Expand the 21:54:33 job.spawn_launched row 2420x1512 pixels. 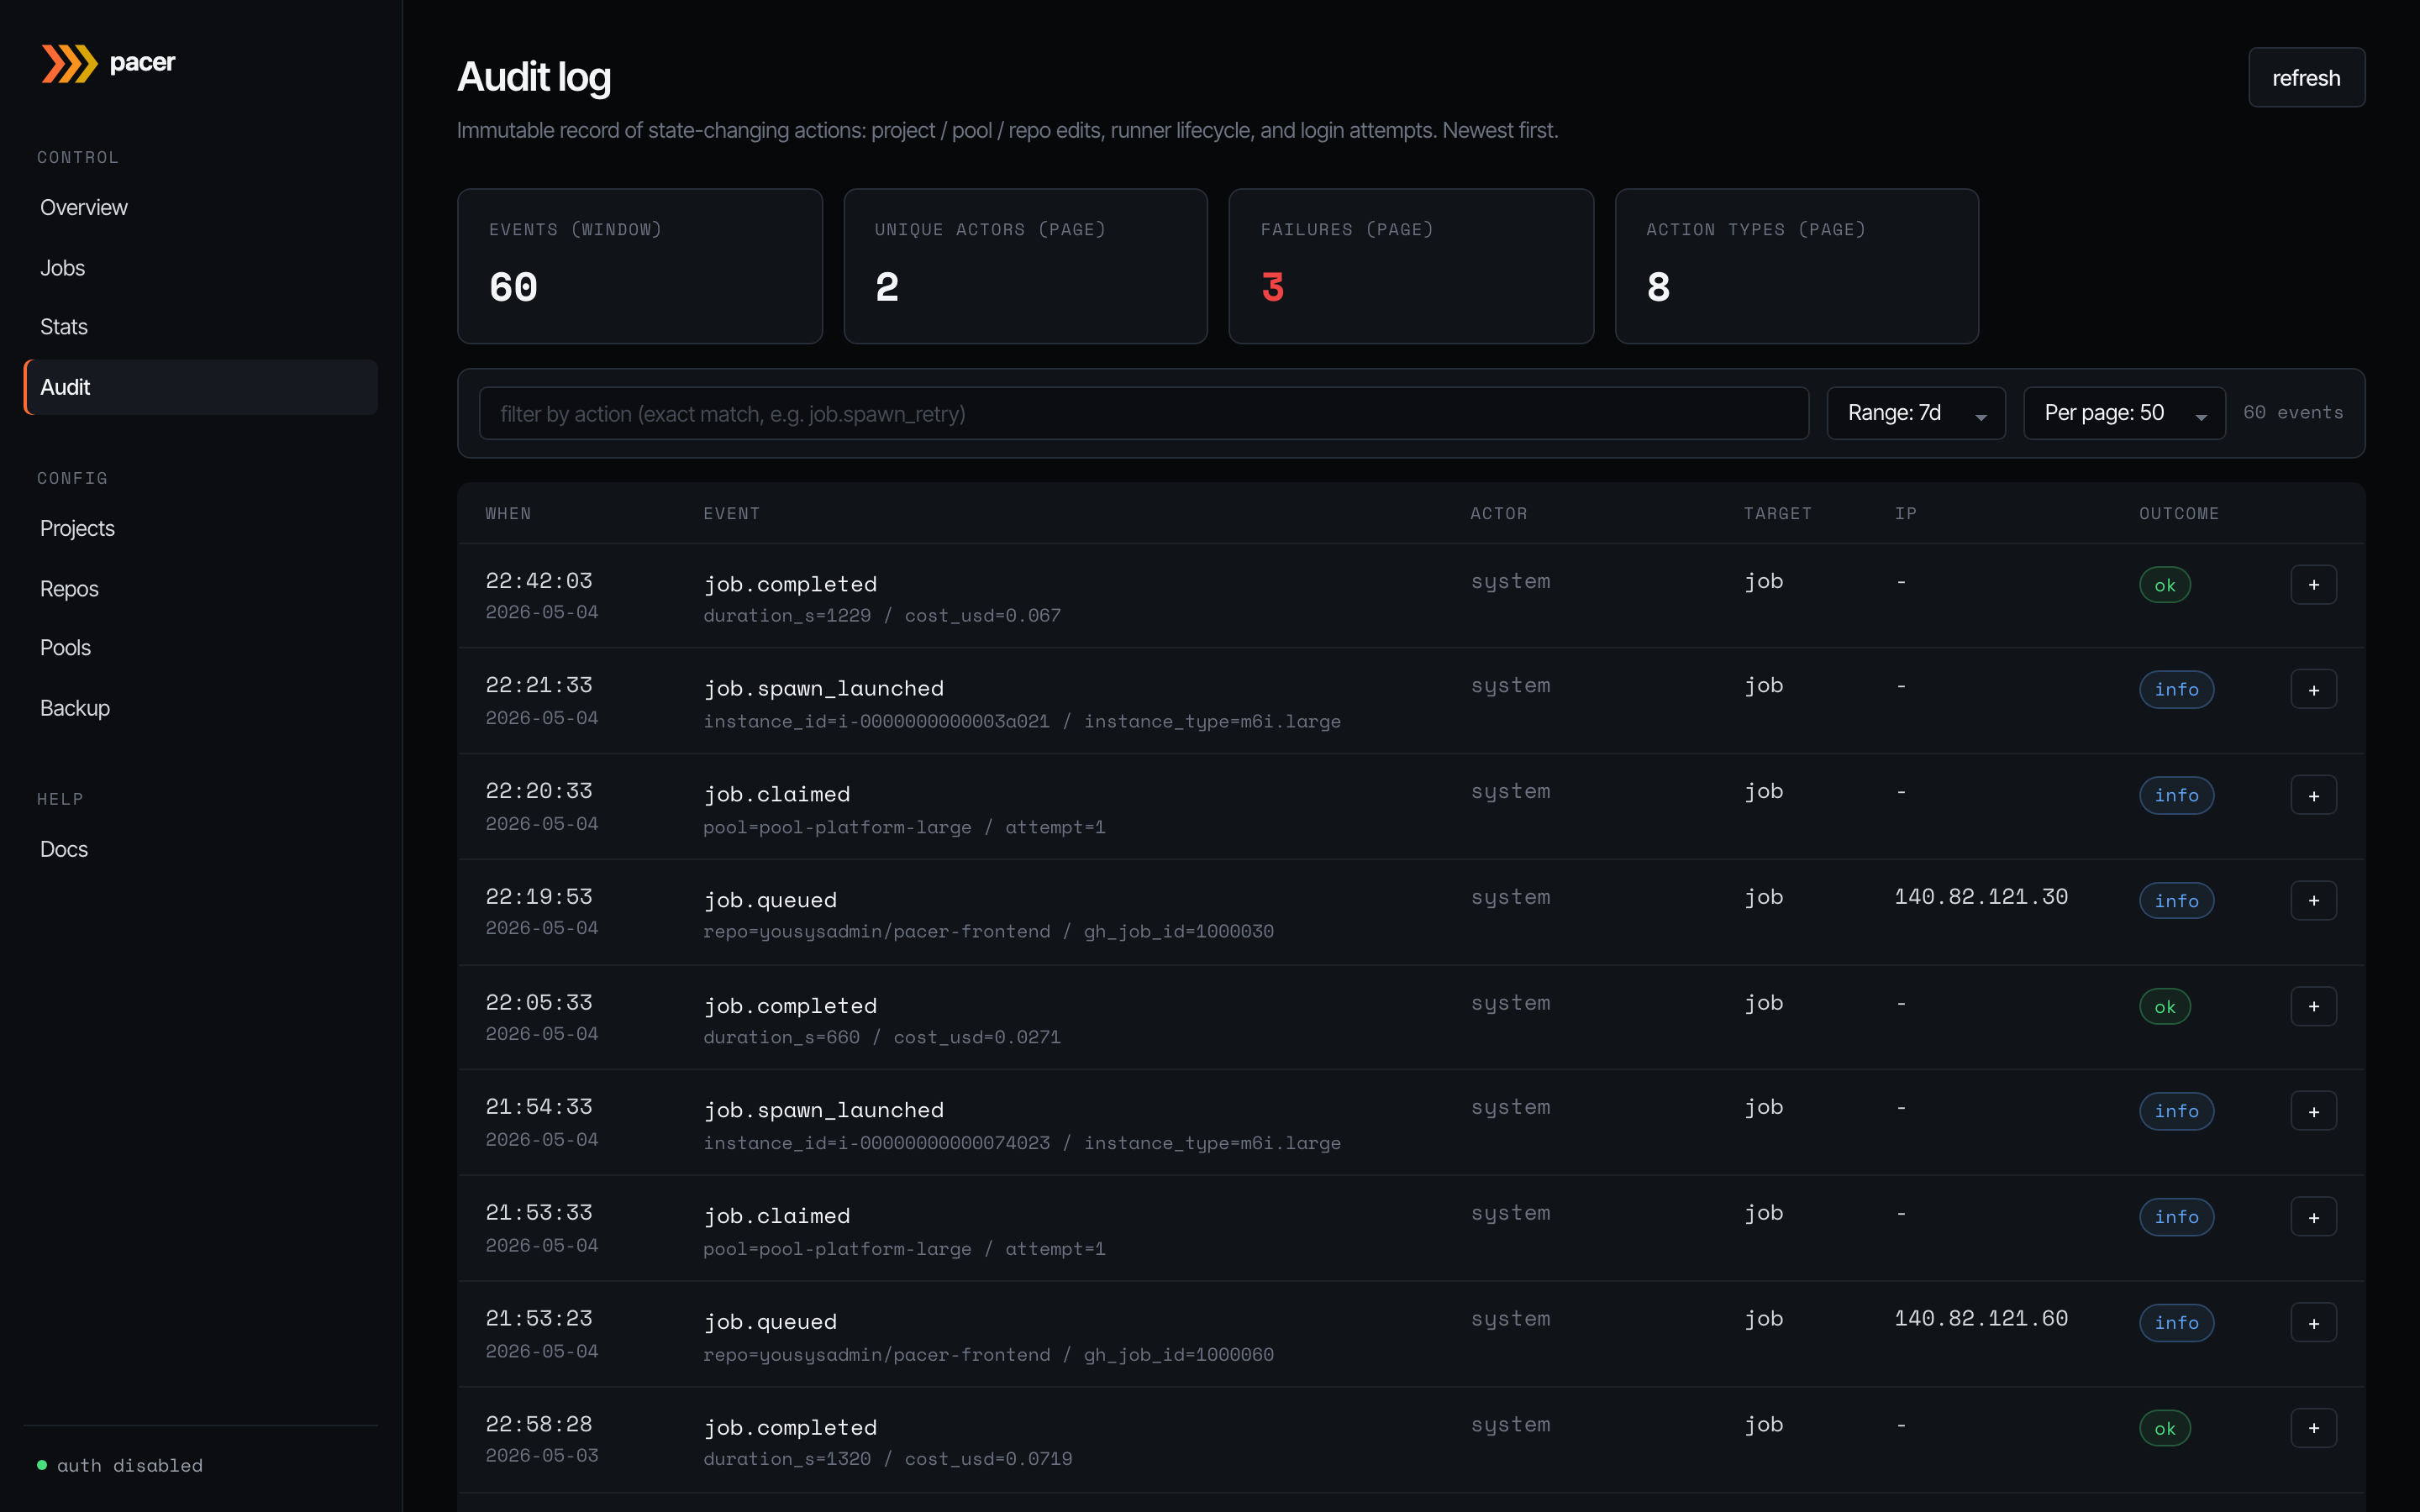click(2313, 1112)
